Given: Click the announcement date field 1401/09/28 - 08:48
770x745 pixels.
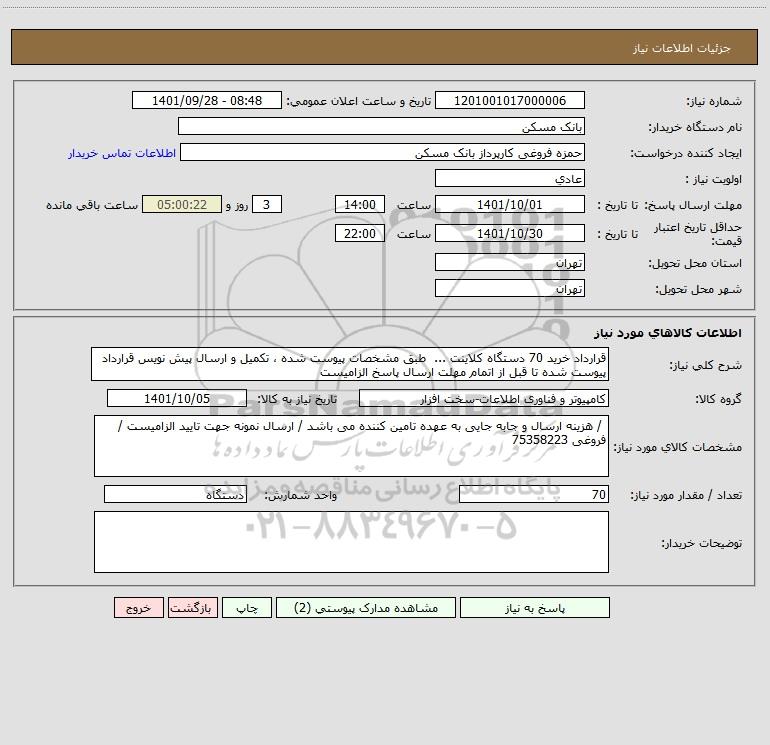Looking at the screenshot, I should (x=207, y=100).
